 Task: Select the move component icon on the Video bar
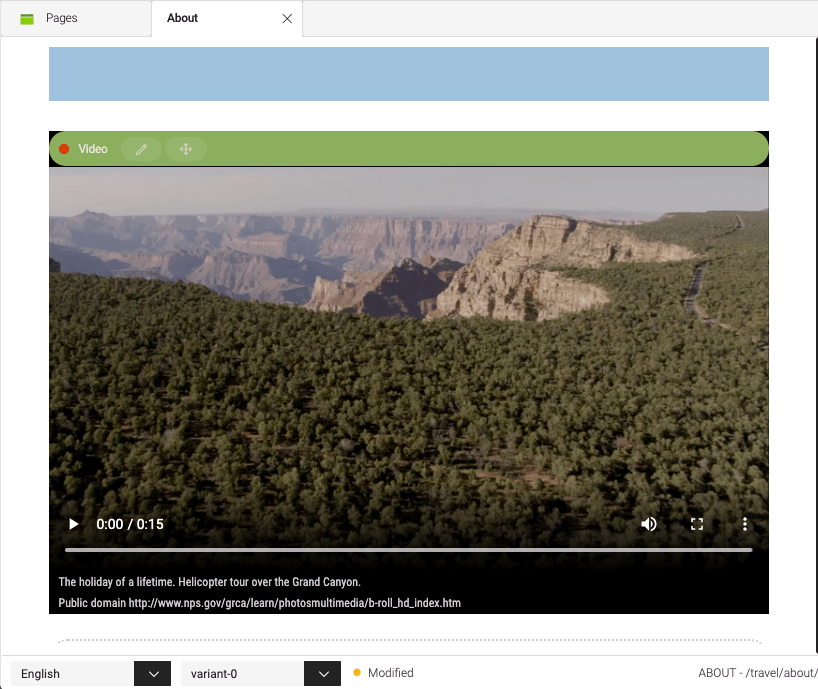click(186, 148)
